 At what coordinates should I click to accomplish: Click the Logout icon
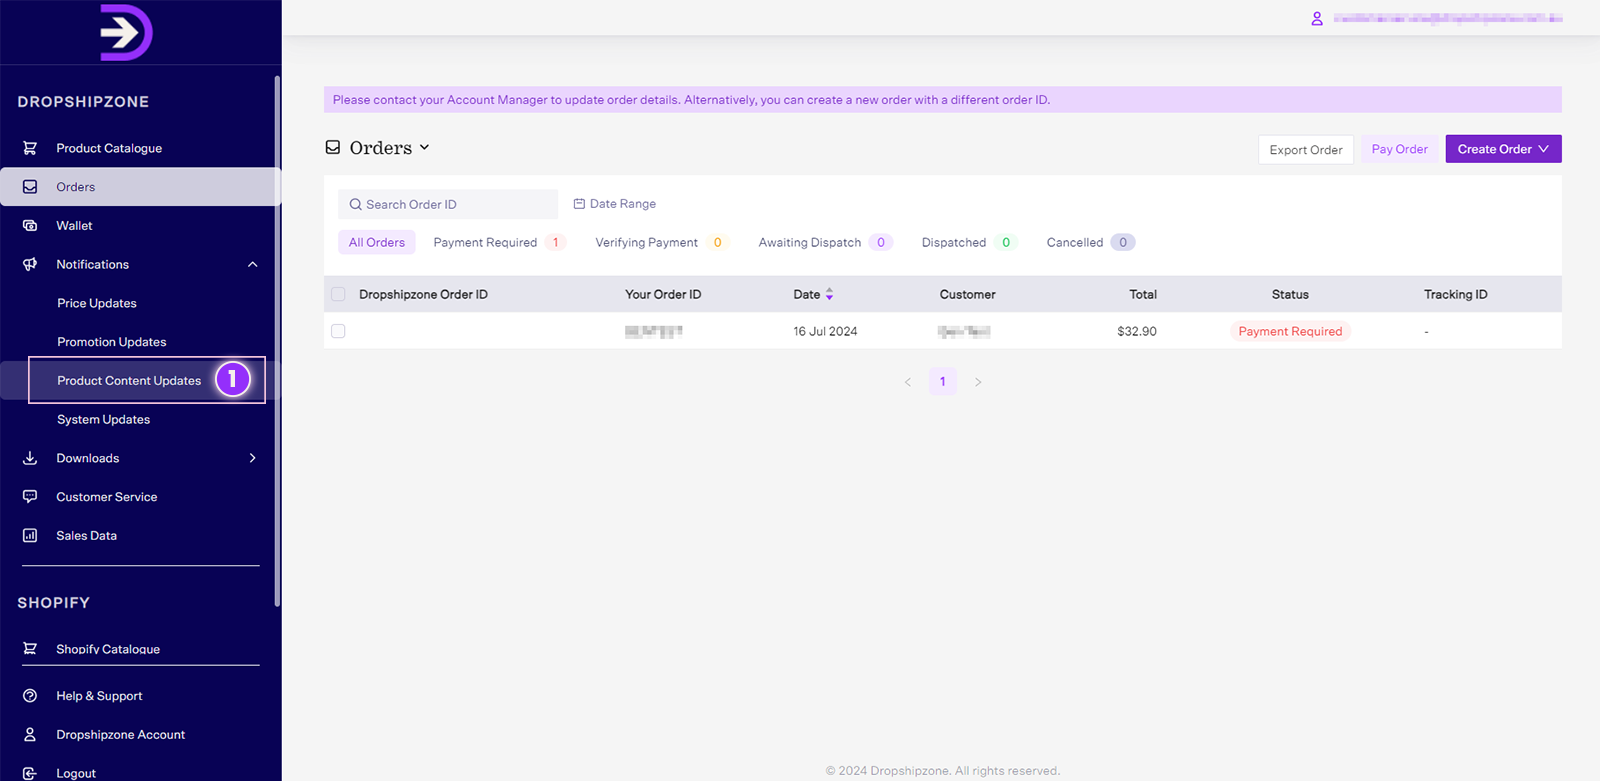(30, 773)
